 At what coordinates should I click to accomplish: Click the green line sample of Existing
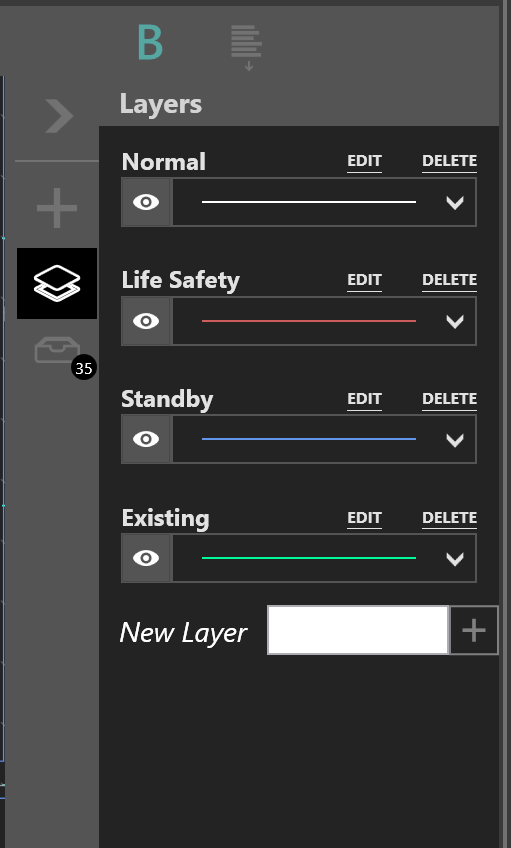[x=309, y=558]
